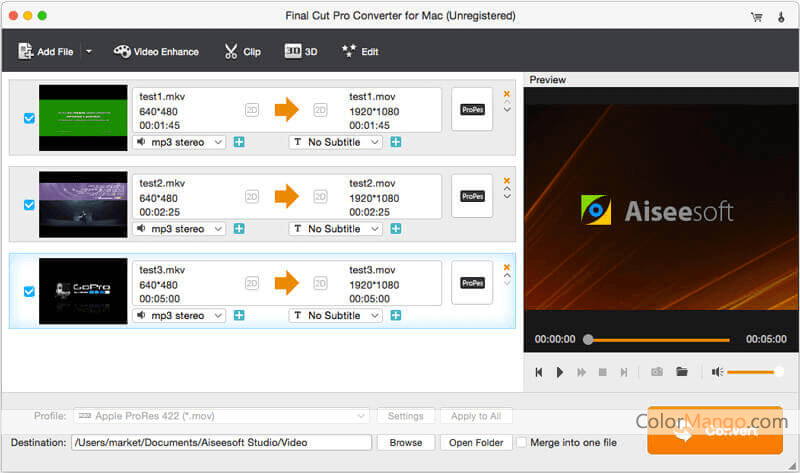Mute the preview with the speaker icon

point(717,372)
